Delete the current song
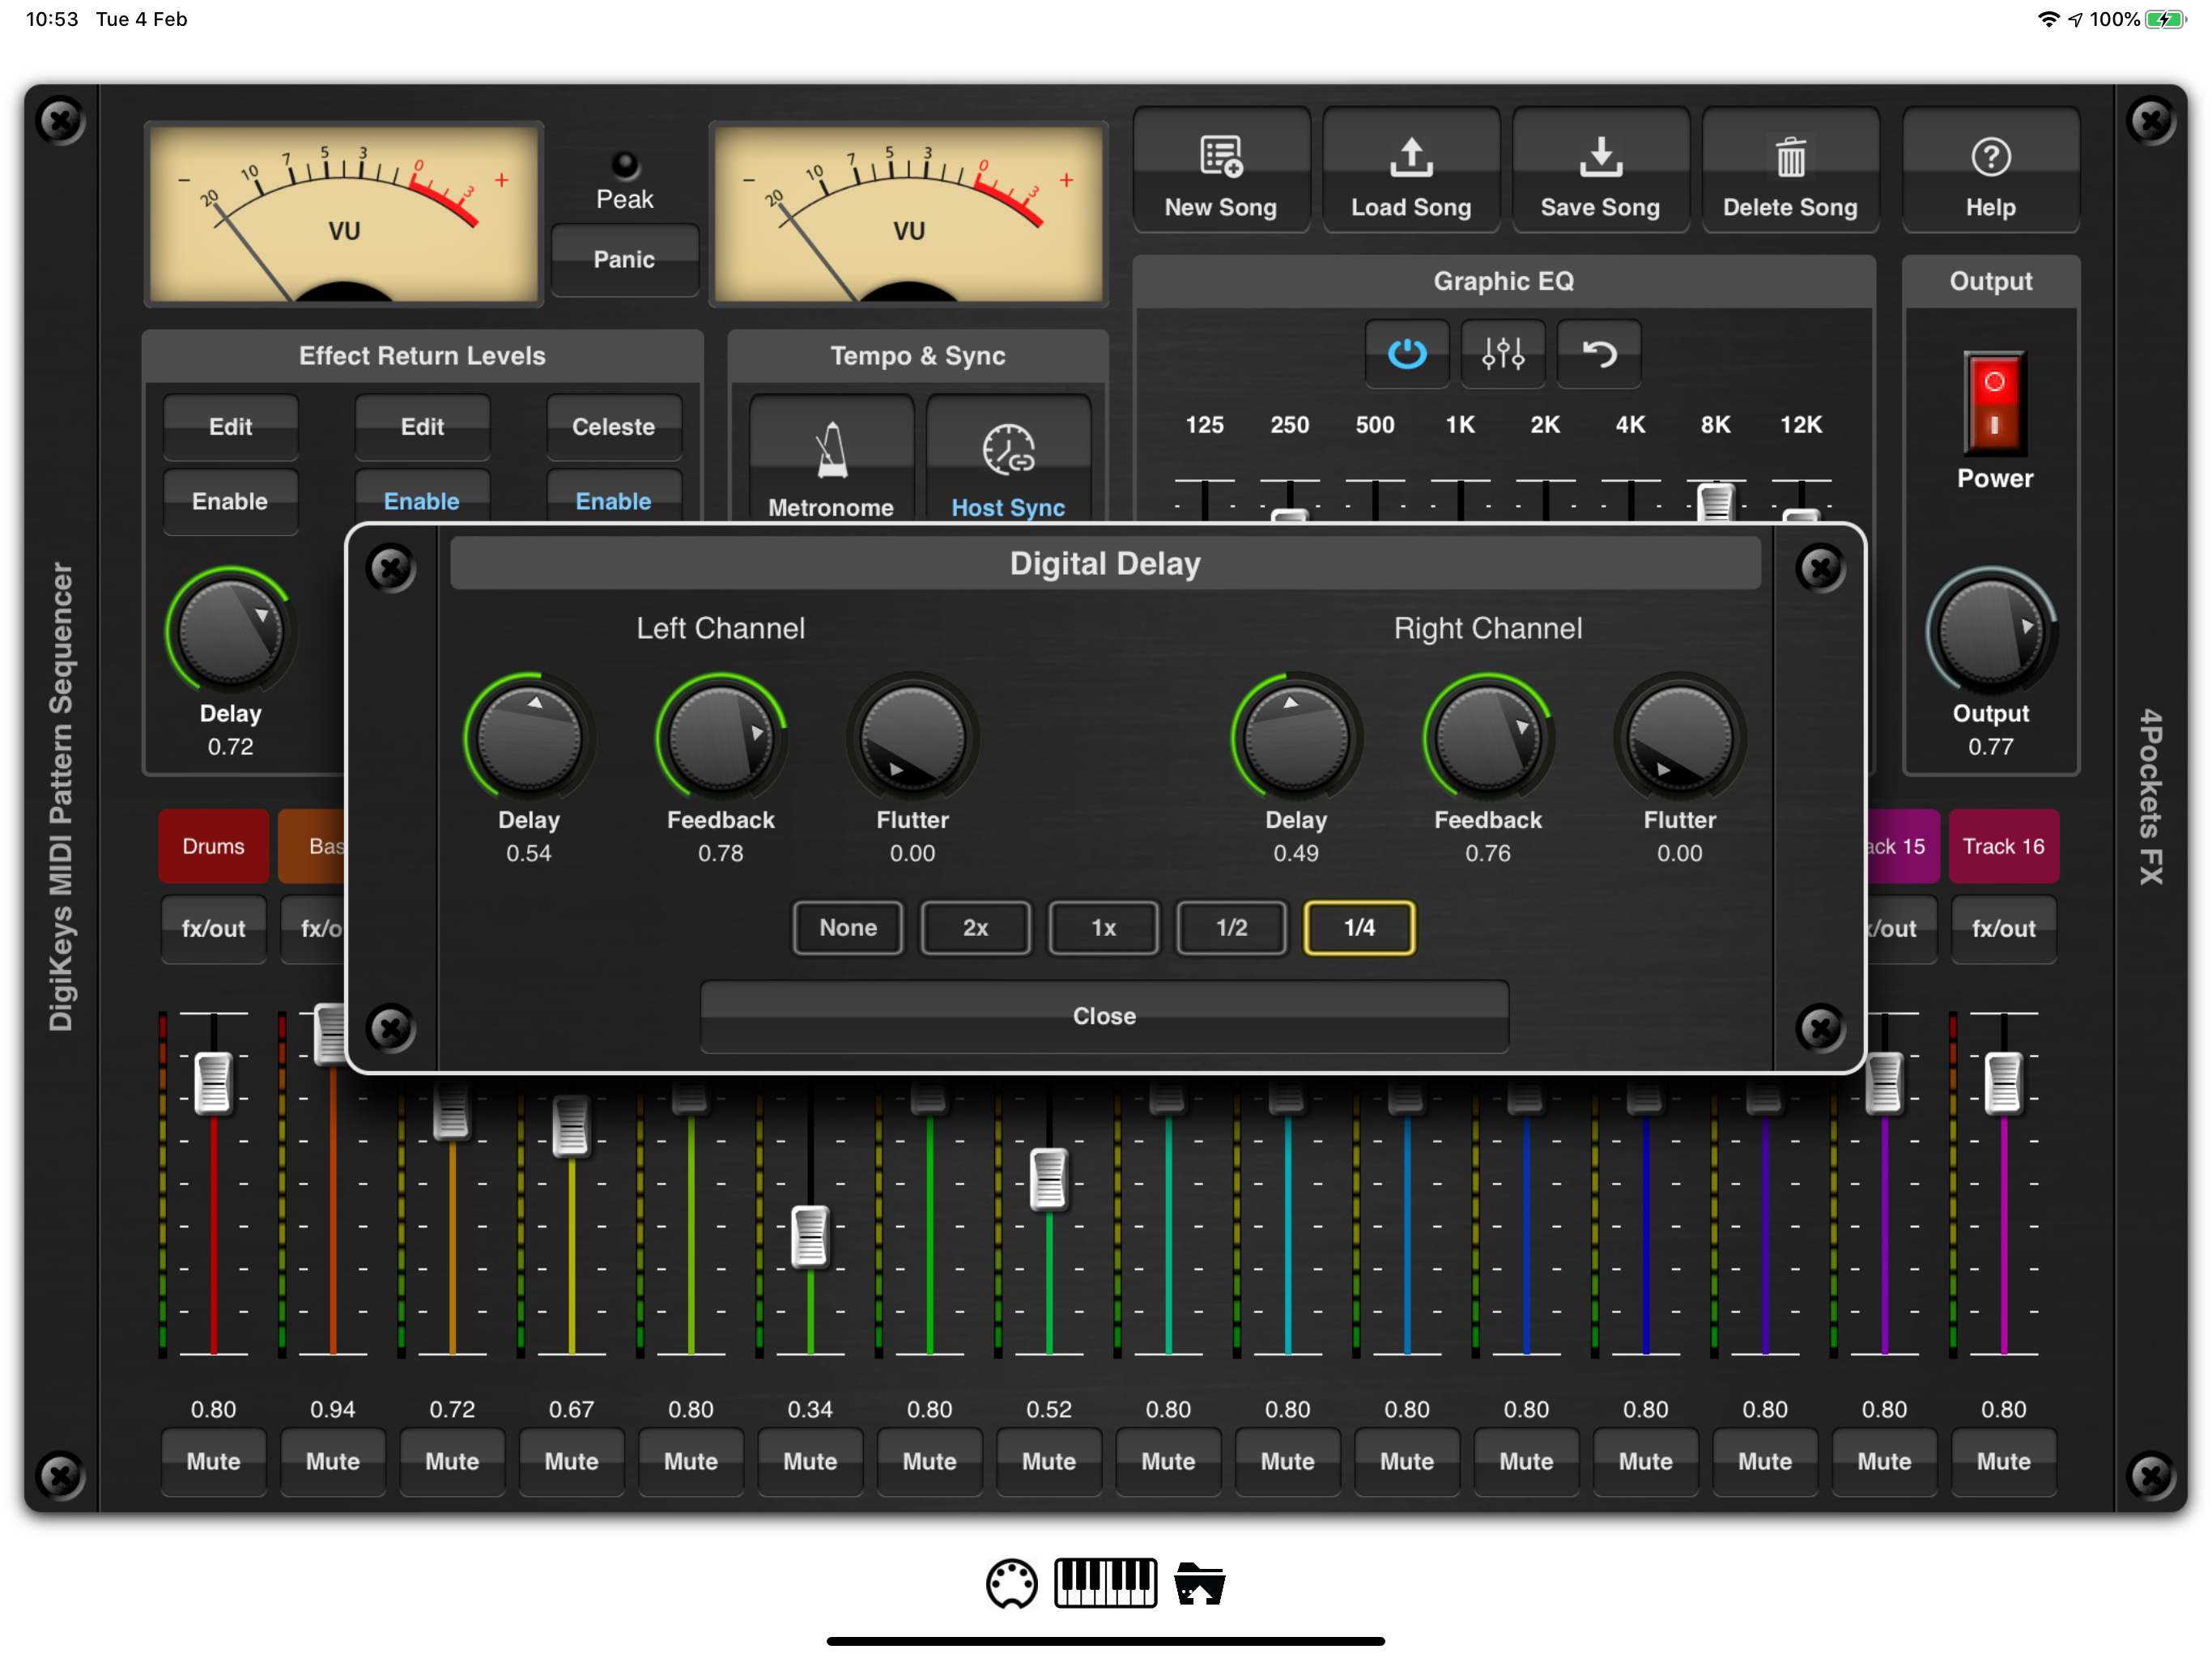Image resolution: width=2212 pixels, height=1658 pixels. point(1789,170)
